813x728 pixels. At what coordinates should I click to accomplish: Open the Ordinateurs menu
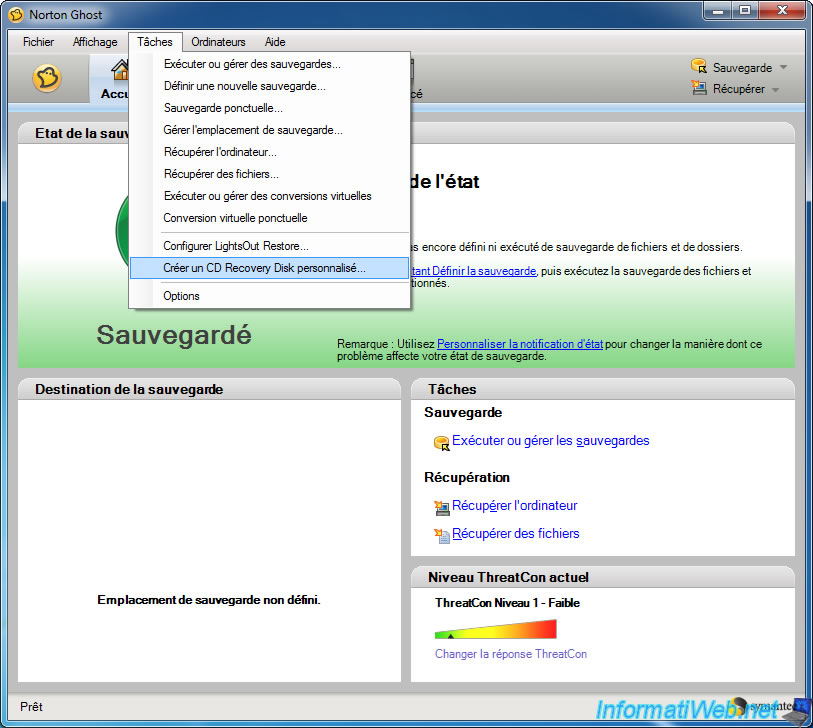218,42
